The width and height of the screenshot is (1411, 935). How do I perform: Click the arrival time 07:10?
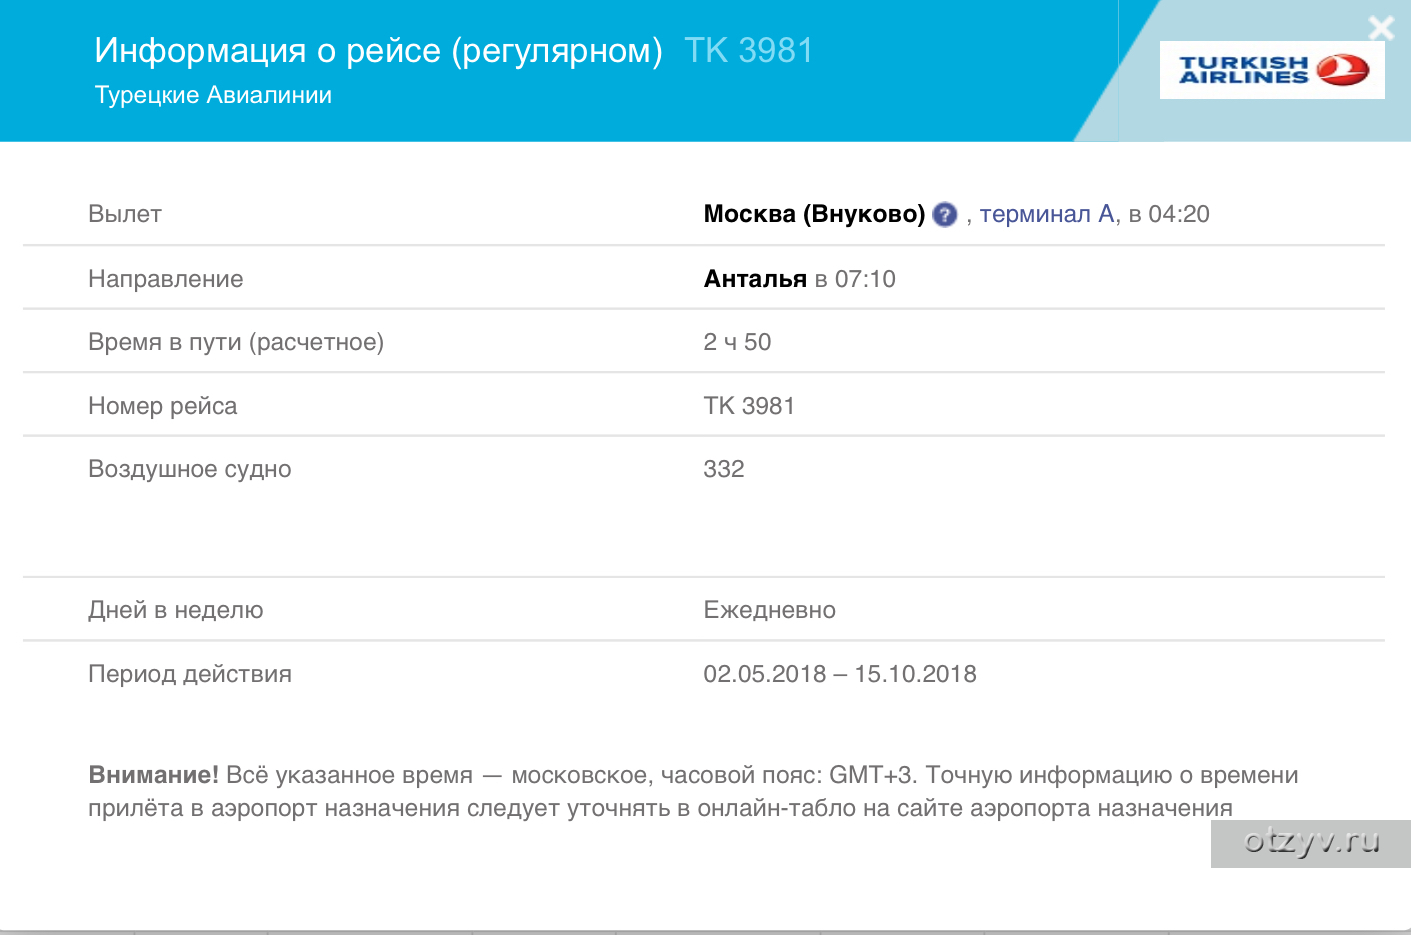(865, 279)
